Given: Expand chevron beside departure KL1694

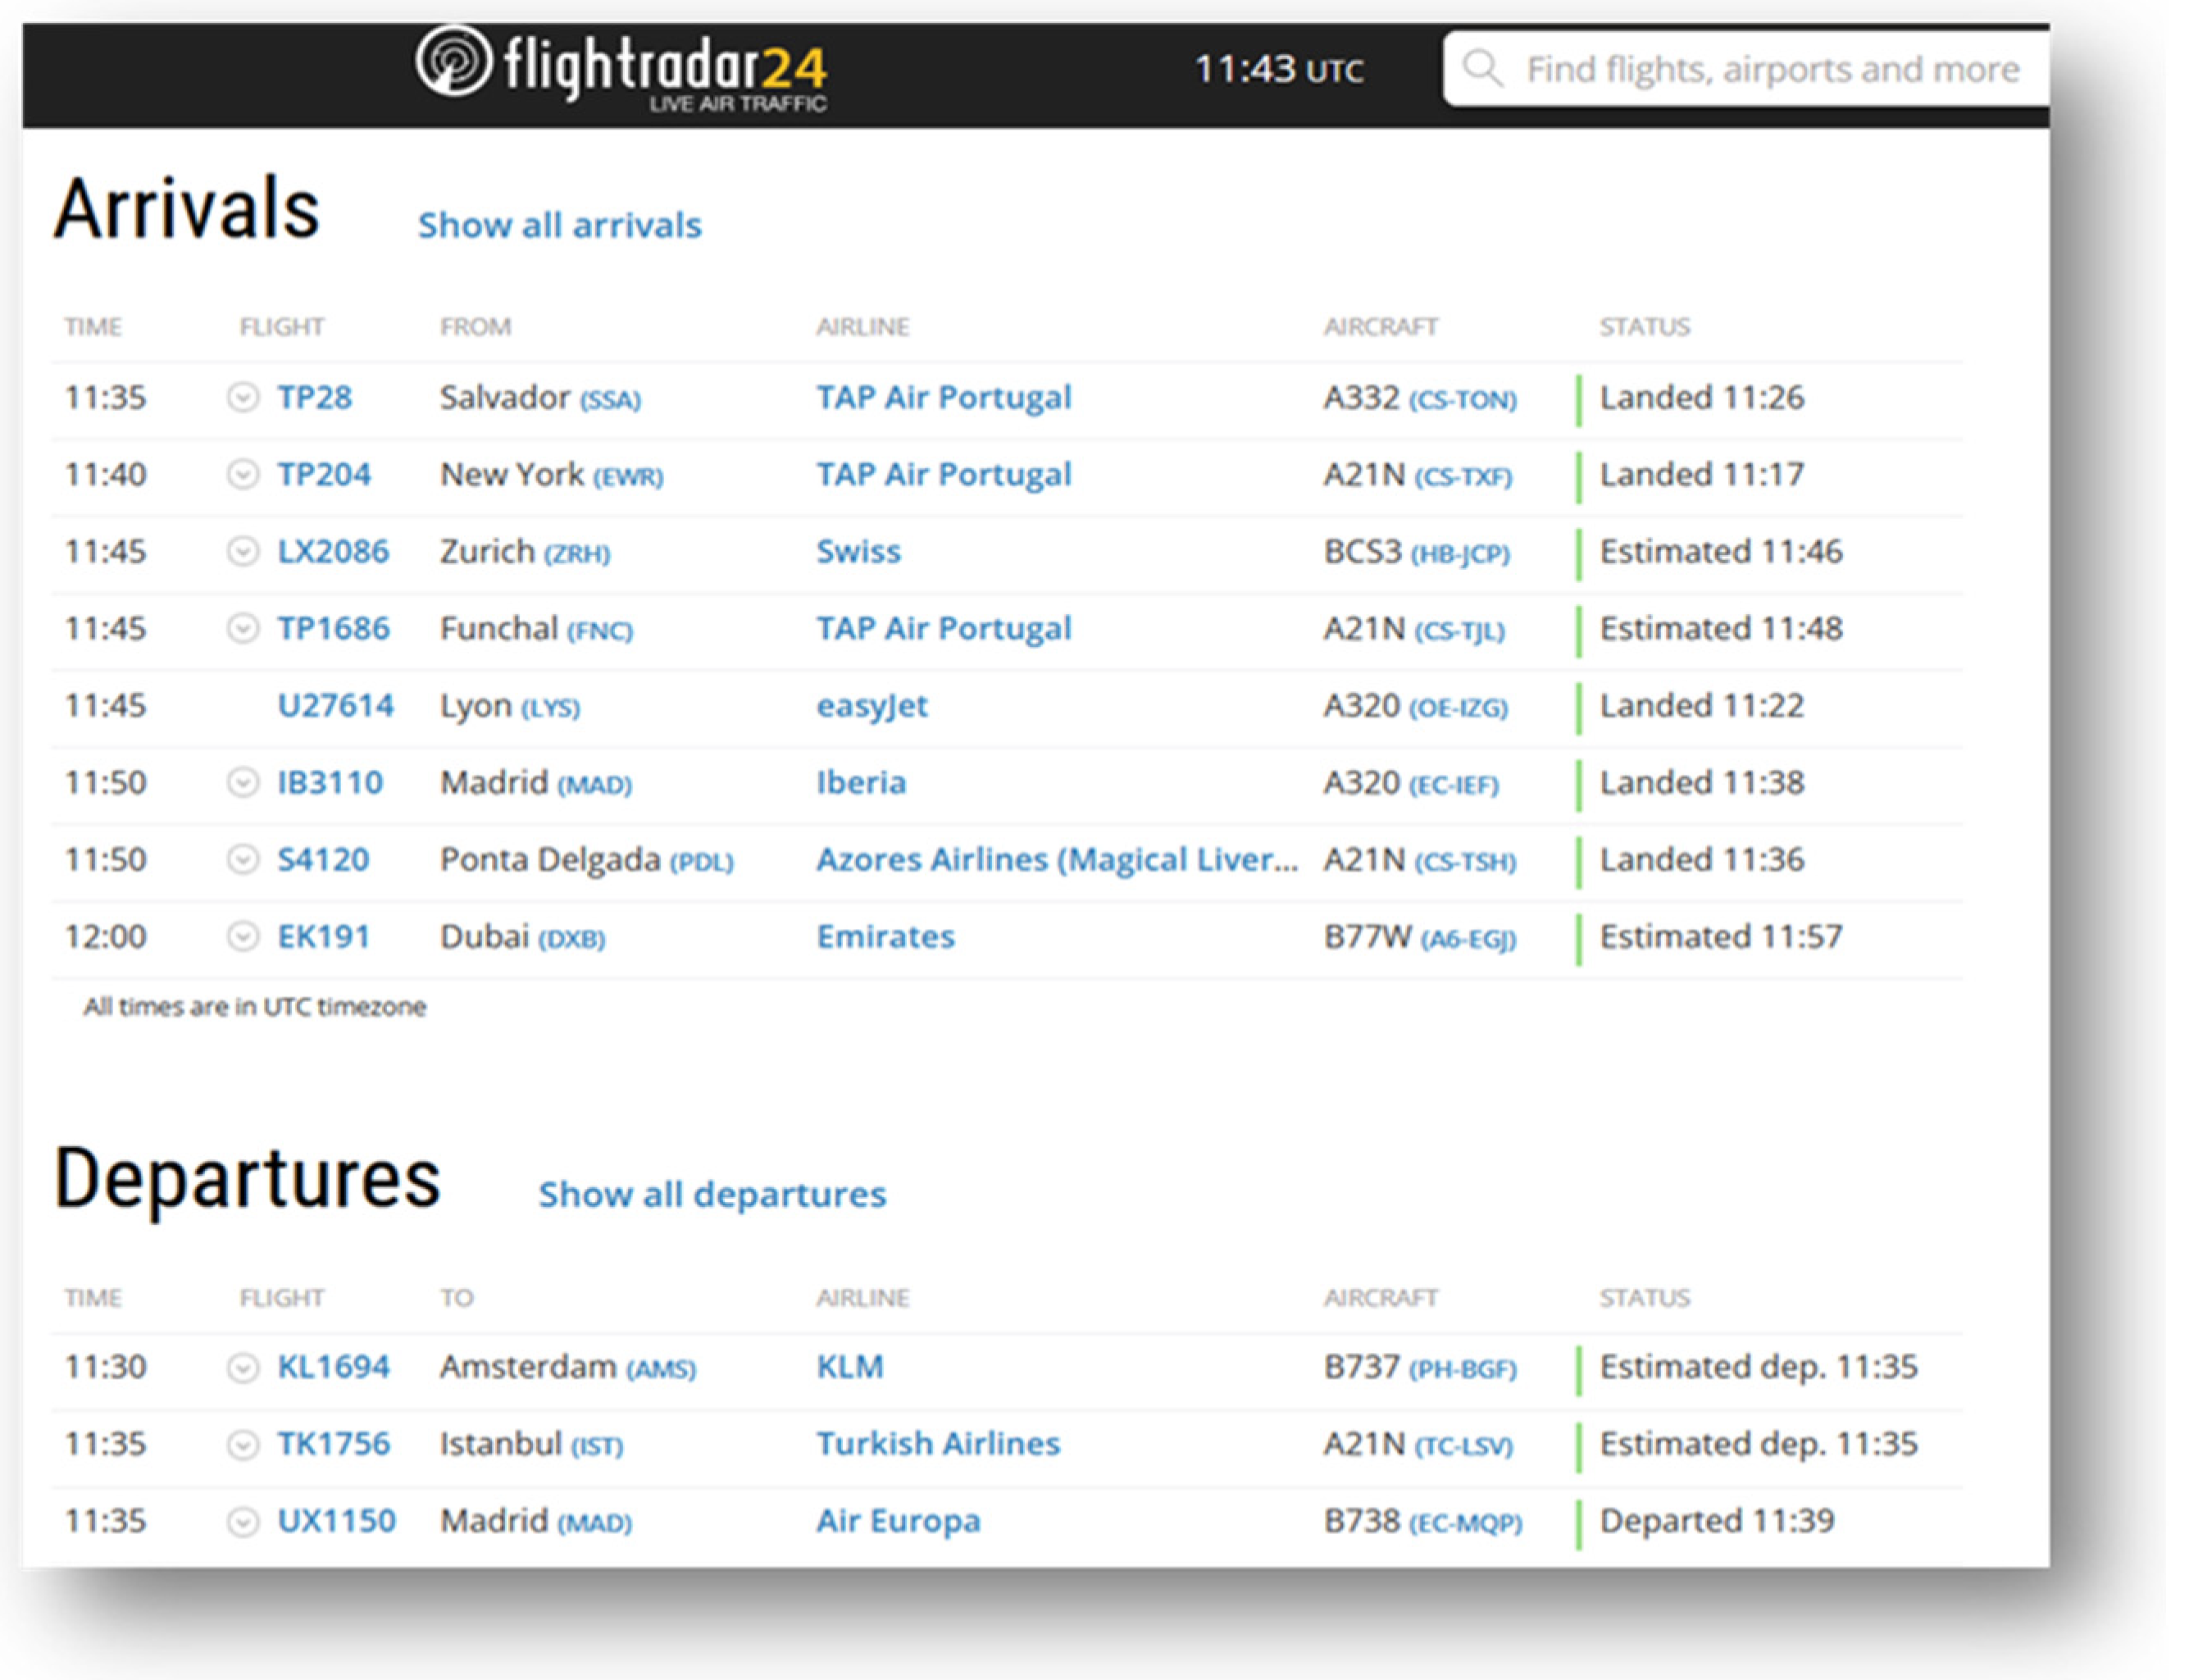Looking at the screenshot, I should click(242, 1367).
